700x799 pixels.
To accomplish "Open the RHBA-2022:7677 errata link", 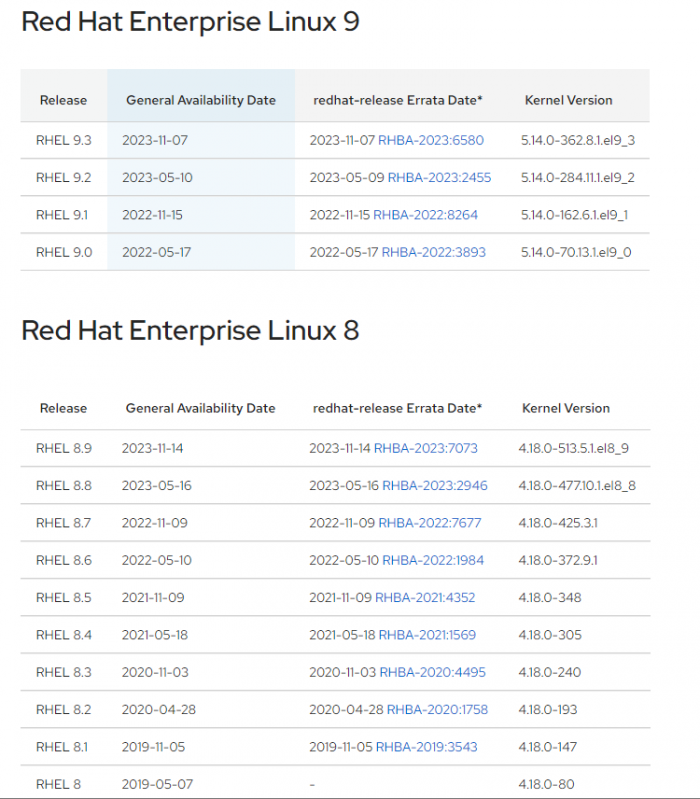I will 430,523.
